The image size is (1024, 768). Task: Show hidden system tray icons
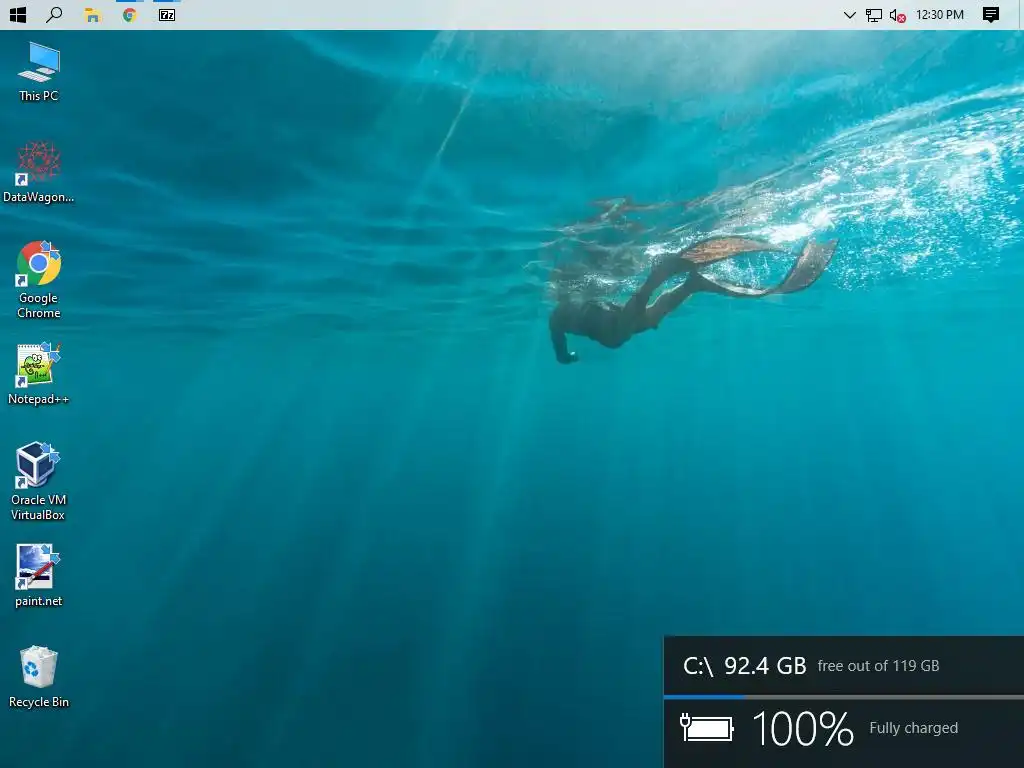(x=849, y=15)
